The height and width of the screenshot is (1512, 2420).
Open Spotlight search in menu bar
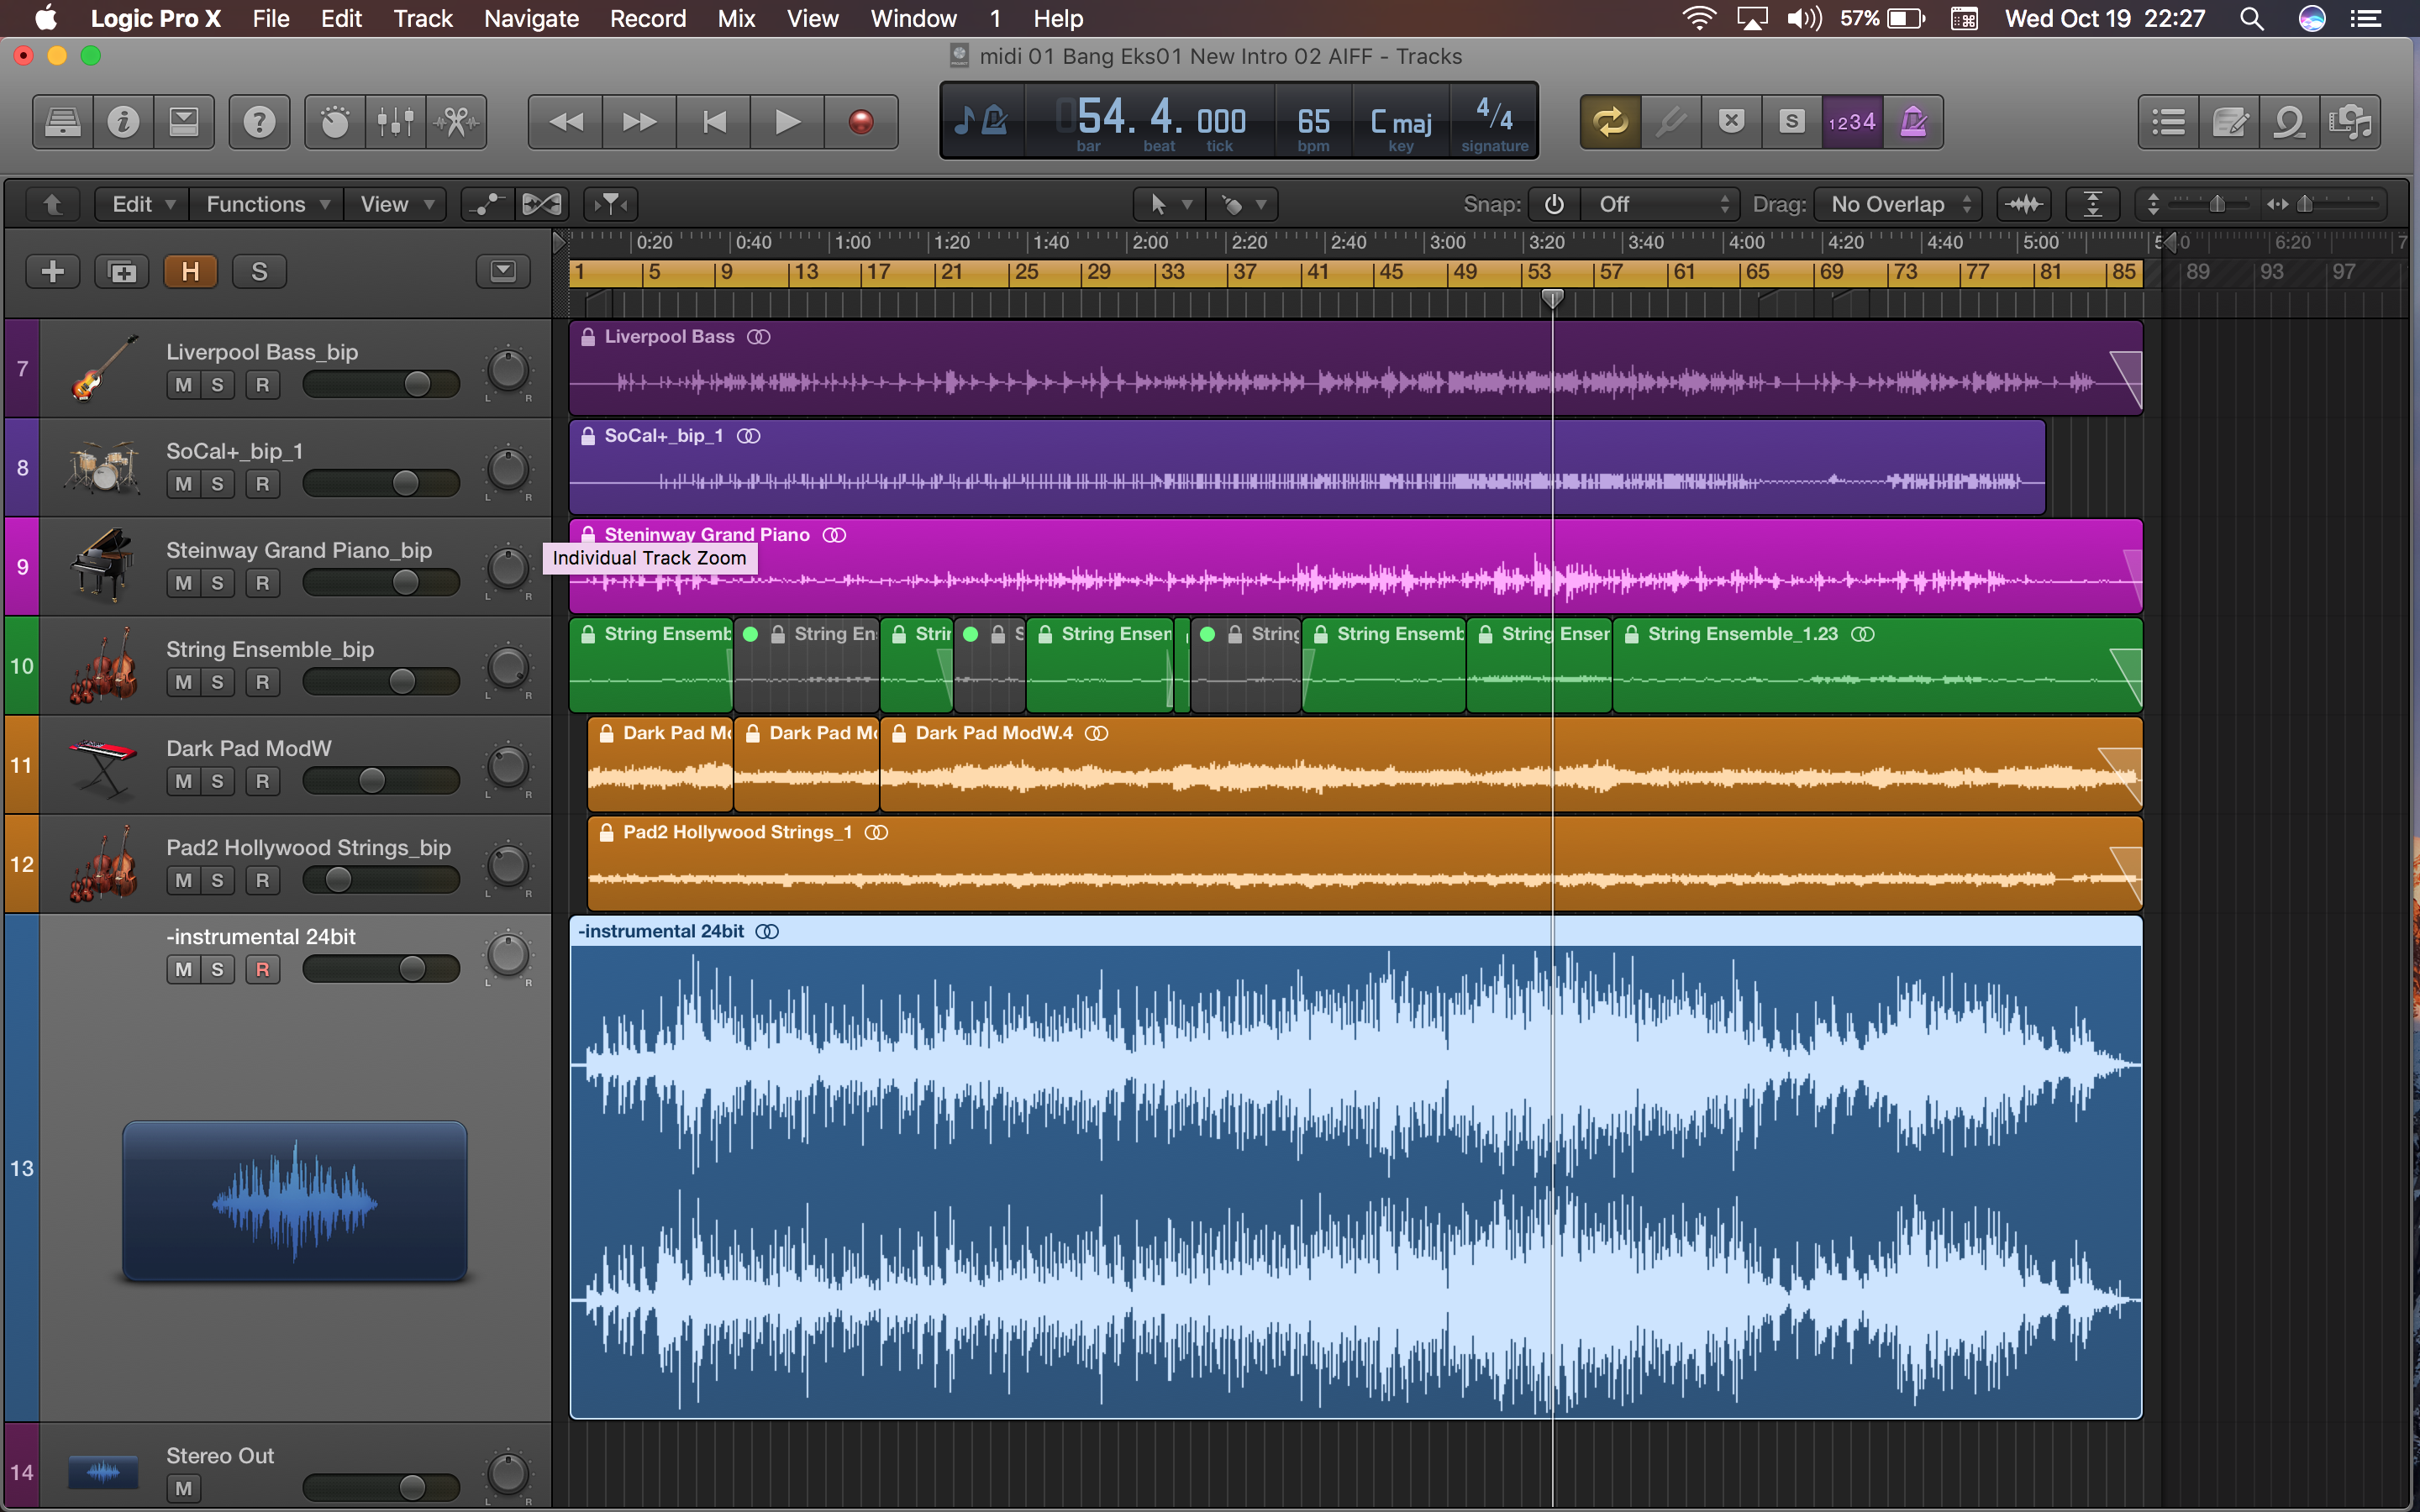pos(2251,18)
